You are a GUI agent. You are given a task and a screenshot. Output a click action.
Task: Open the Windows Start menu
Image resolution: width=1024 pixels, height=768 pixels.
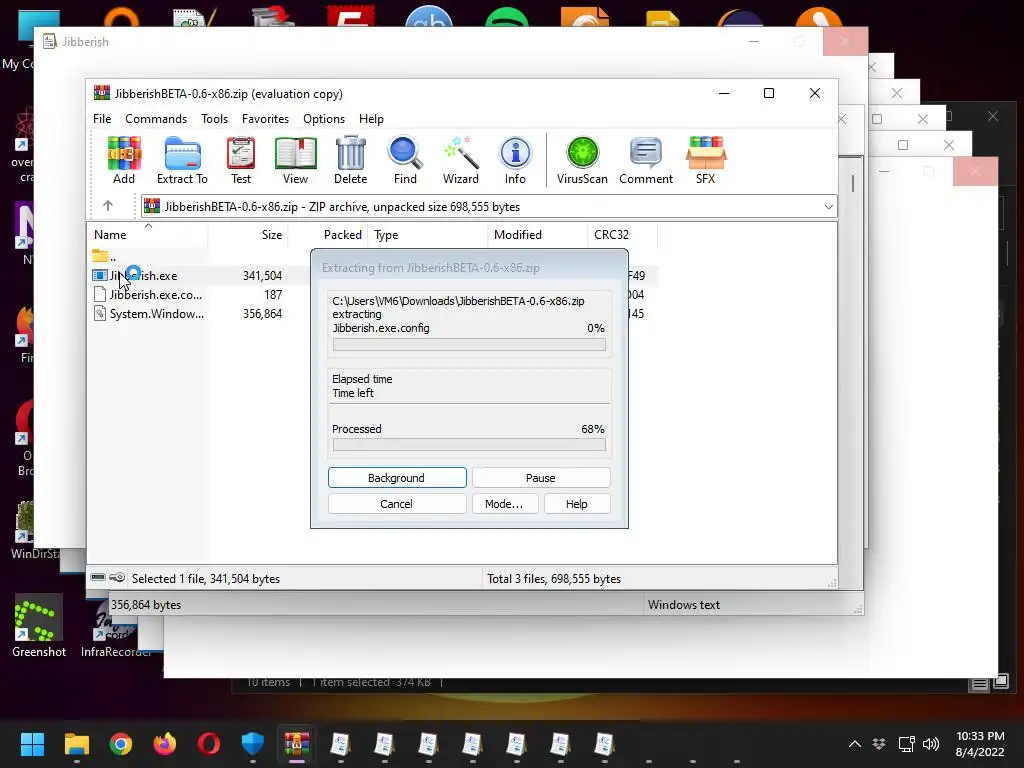pos(32,744)
